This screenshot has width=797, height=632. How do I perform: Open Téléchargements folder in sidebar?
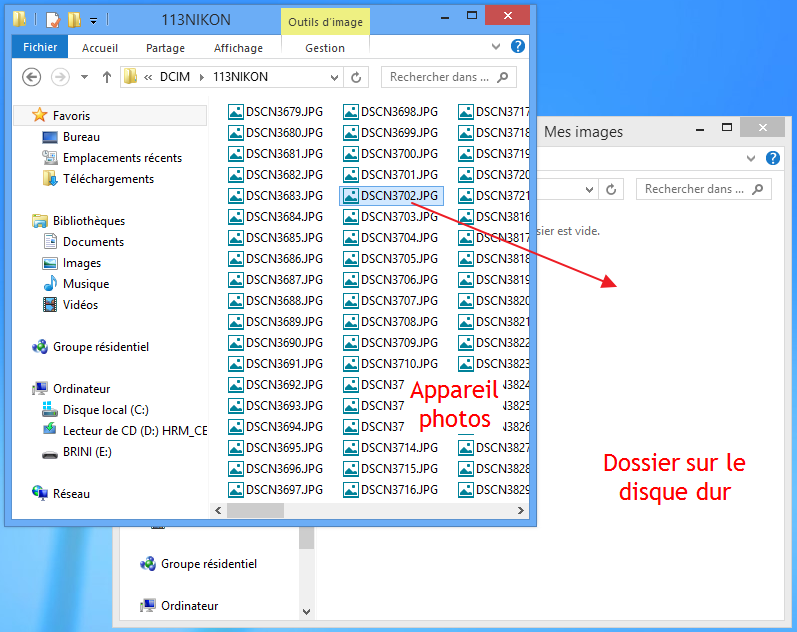[98, 179]
